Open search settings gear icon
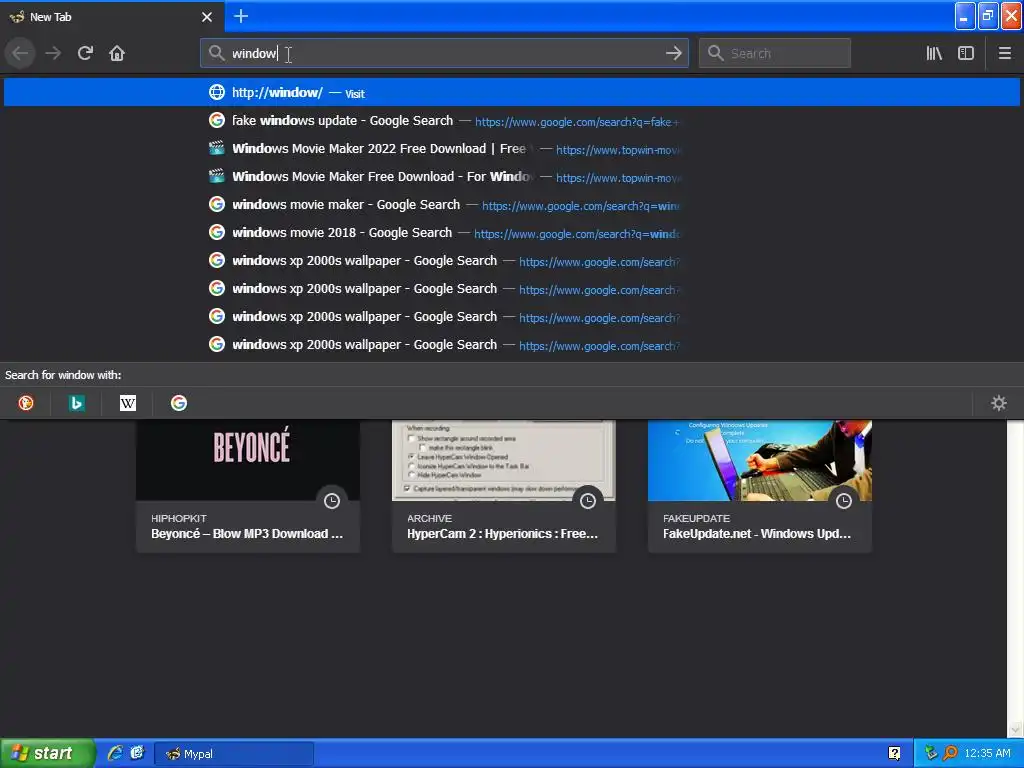Screen dimensions: 1024x768 (x=999, y=403)
